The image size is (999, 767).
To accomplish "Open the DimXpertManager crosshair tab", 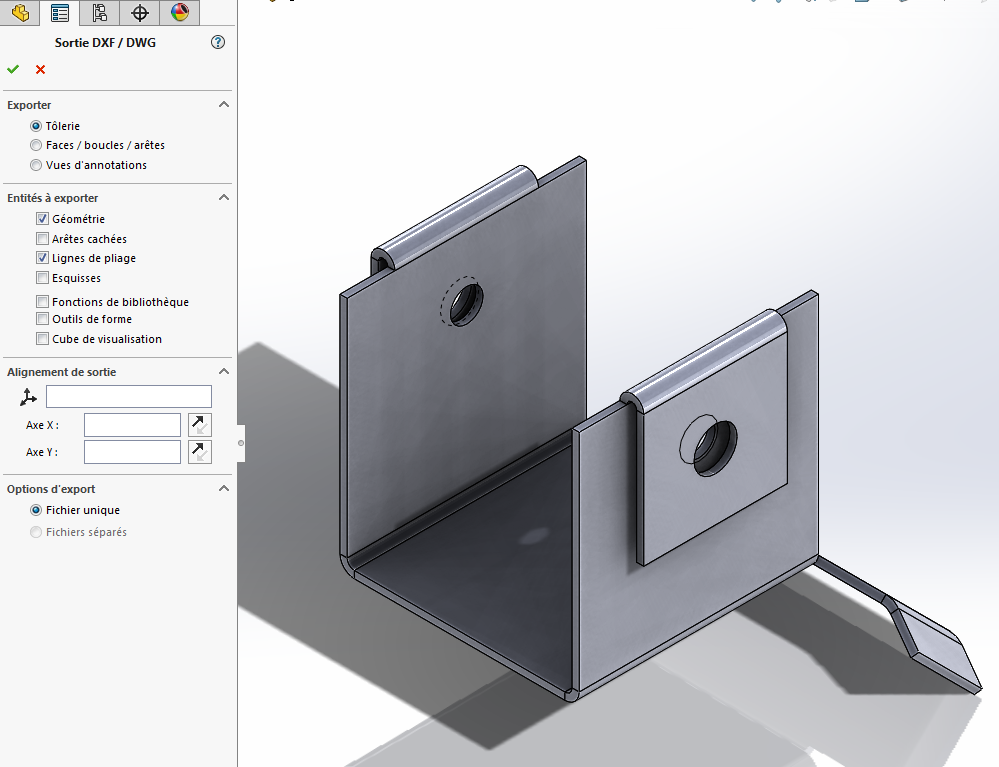I will pyautogui.click(x=140, y=13).
